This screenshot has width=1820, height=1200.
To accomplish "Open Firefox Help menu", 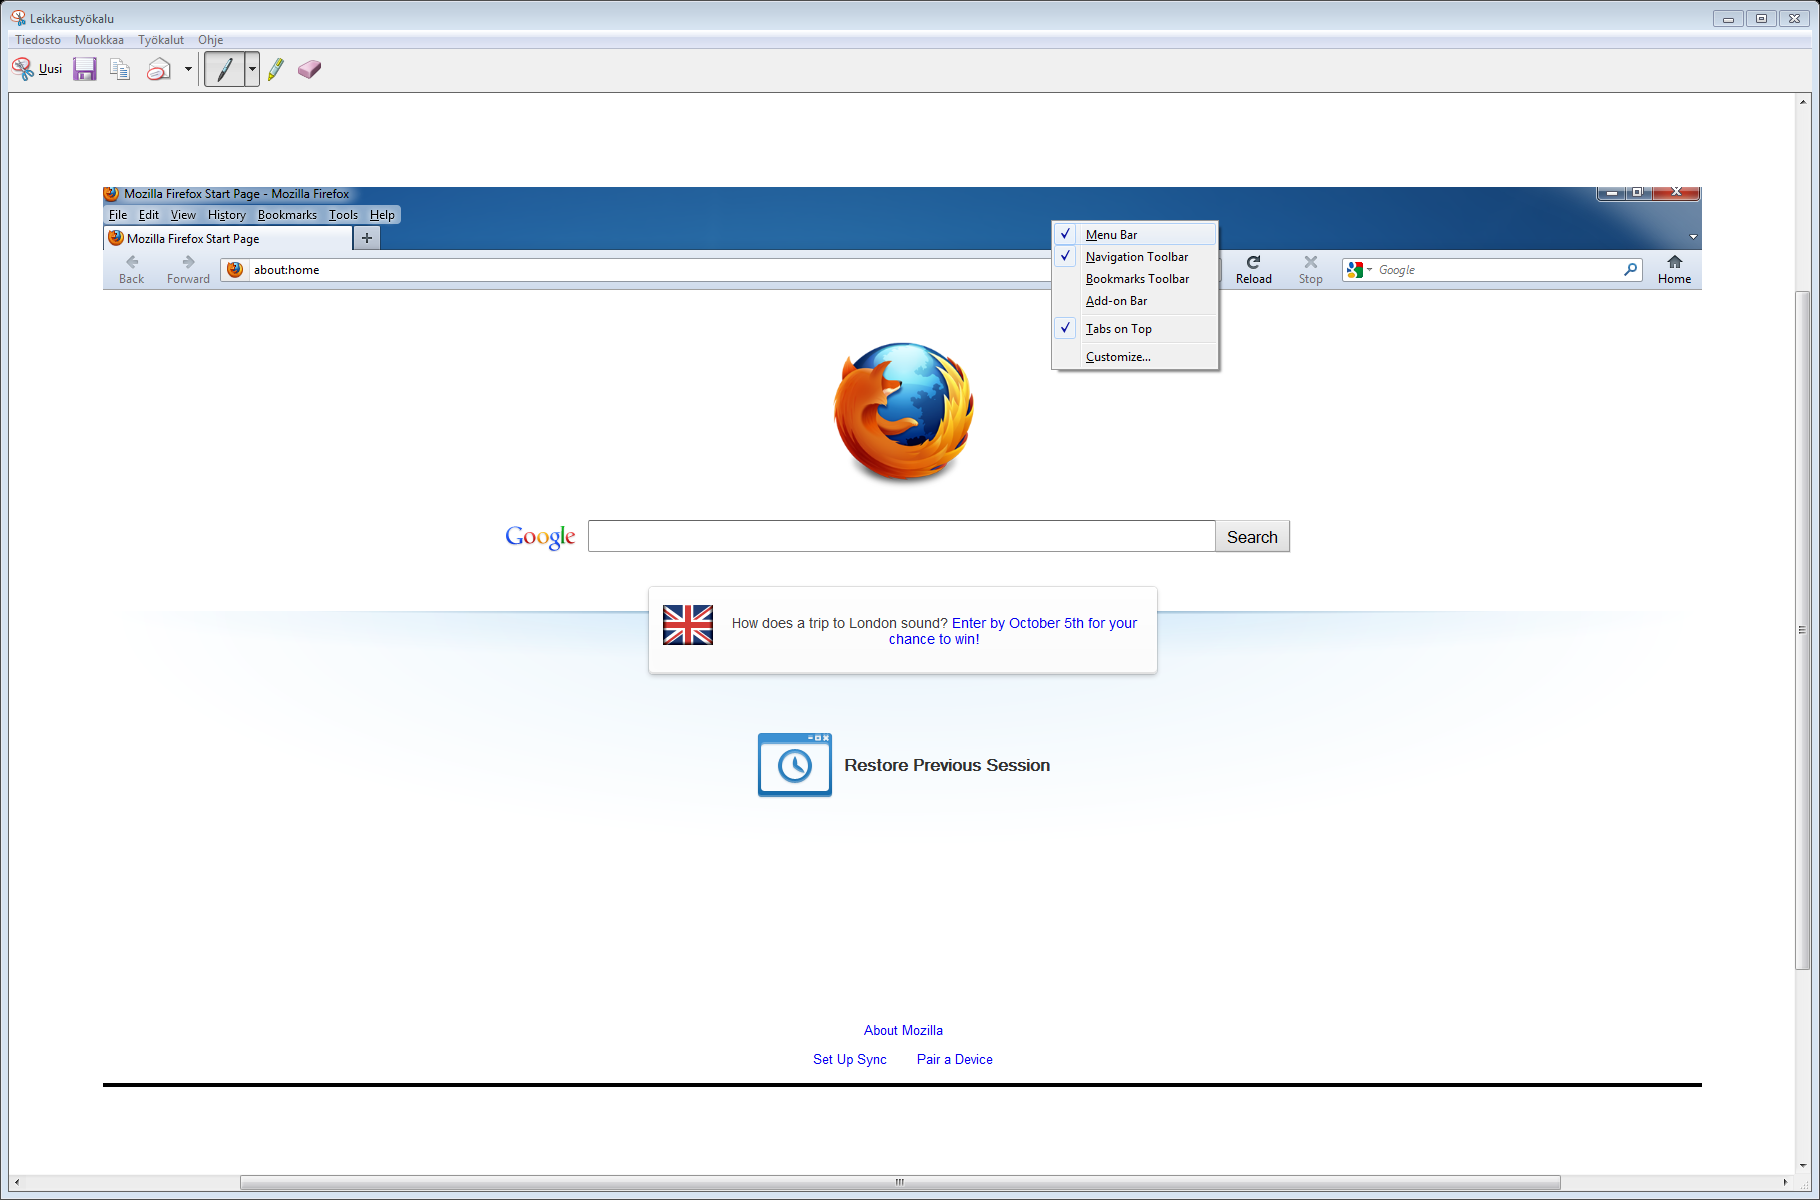I will coord(382,215).
